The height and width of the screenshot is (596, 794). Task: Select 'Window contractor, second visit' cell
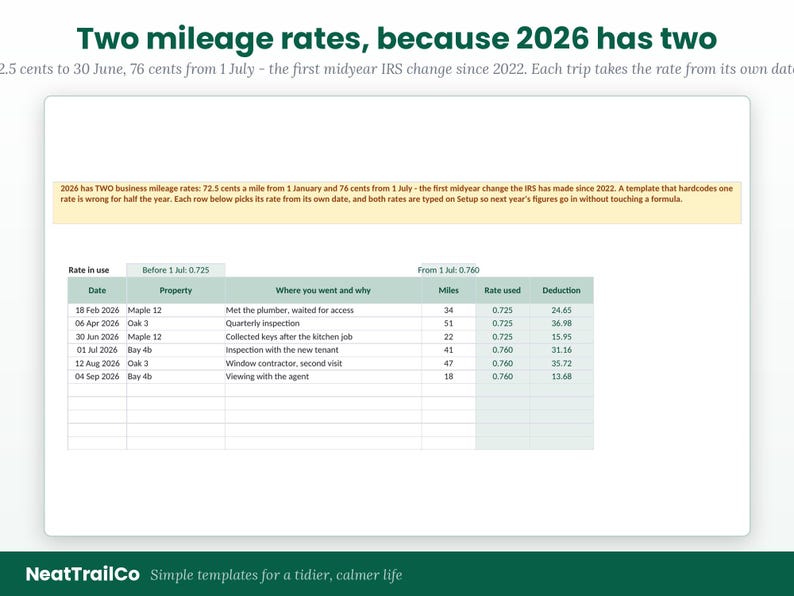tap(323, 363)
